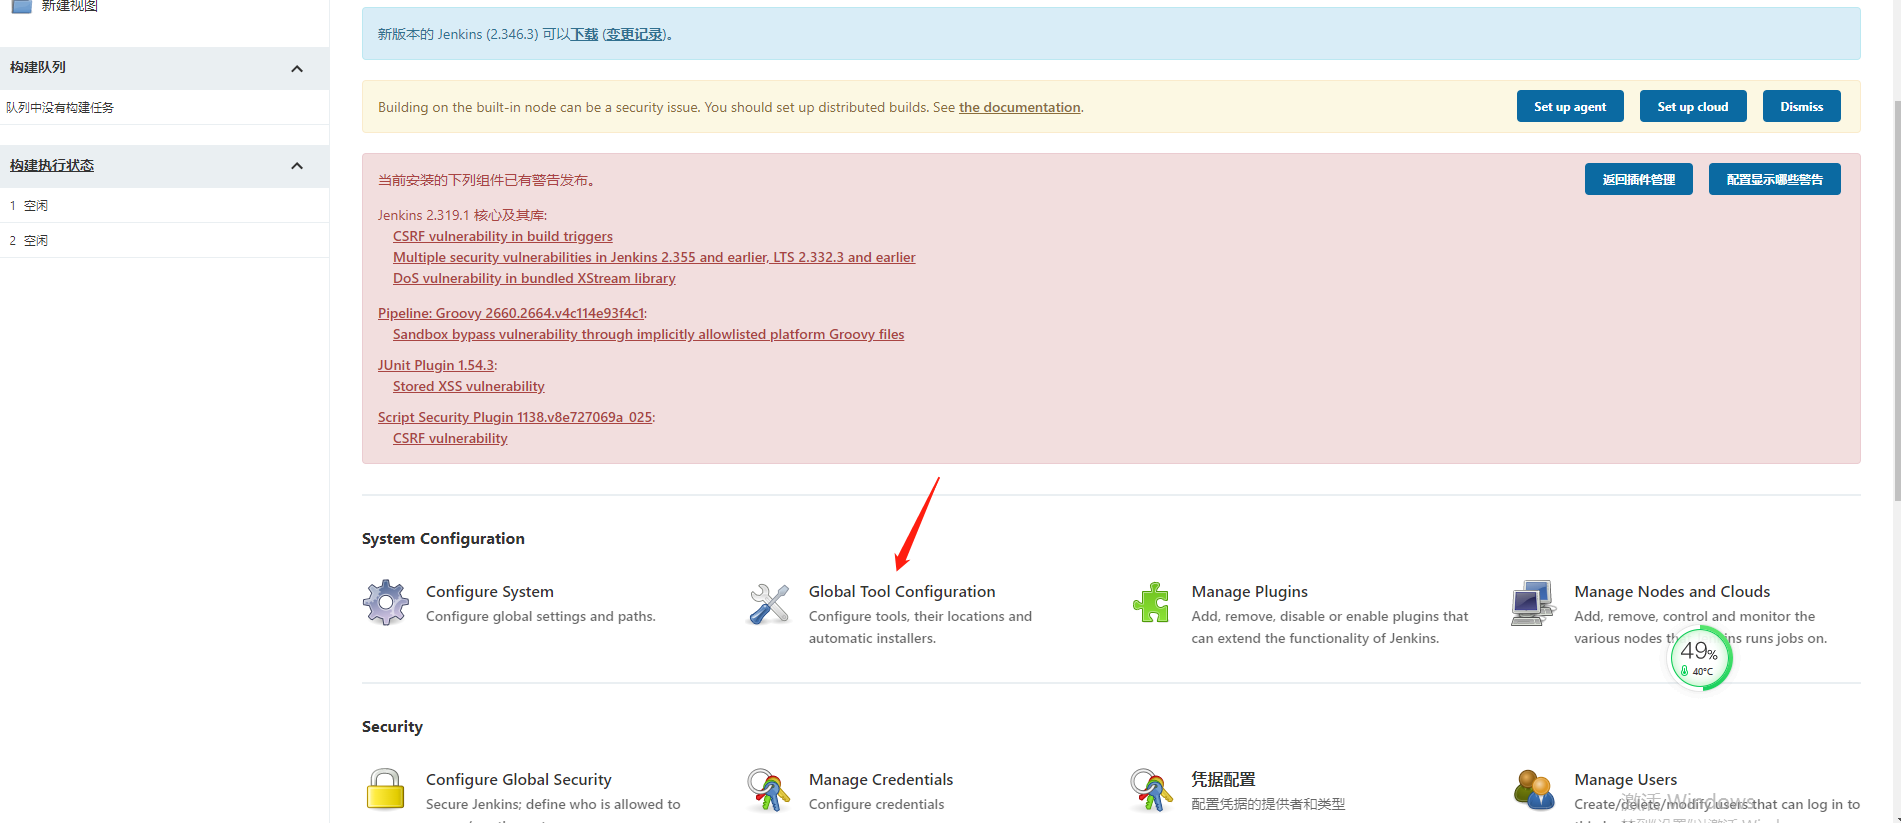This screenshot has width=1901, height=823.
Task: Click the Set up agent button
Action: (1570, 107)
